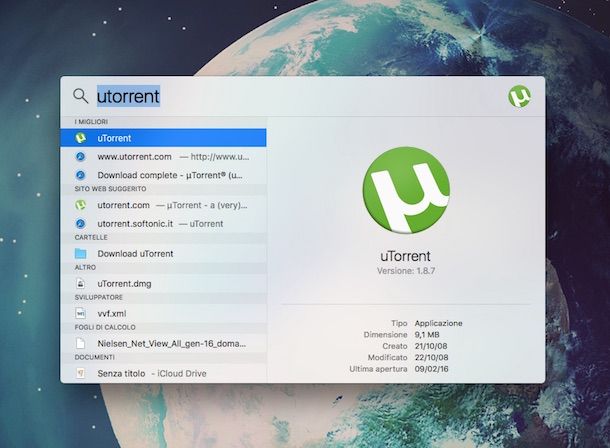610x448 pixels.
Task: Click the 'DOCUMENTI' section header
Action: tap(95, 357)
